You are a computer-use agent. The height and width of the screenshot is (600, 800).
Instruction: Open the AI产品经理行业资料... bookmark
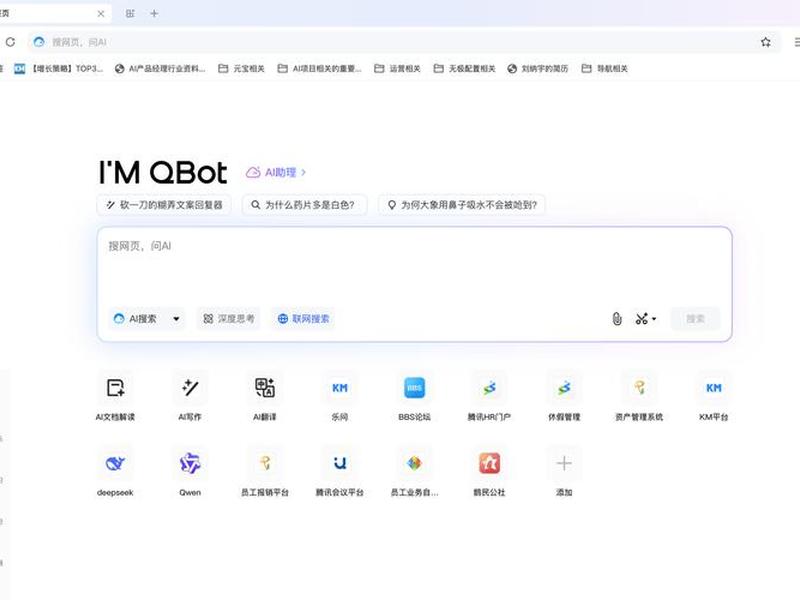coord(160,68)
